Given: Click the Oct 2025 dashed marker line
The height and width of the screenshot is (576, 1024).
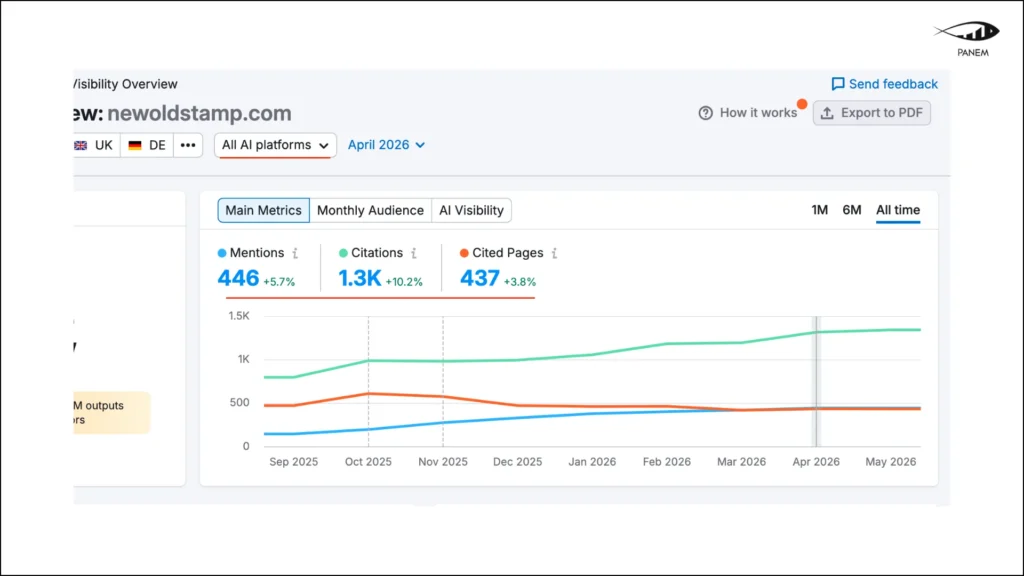Looking at the screenshot, I should [x=368, y=381].
